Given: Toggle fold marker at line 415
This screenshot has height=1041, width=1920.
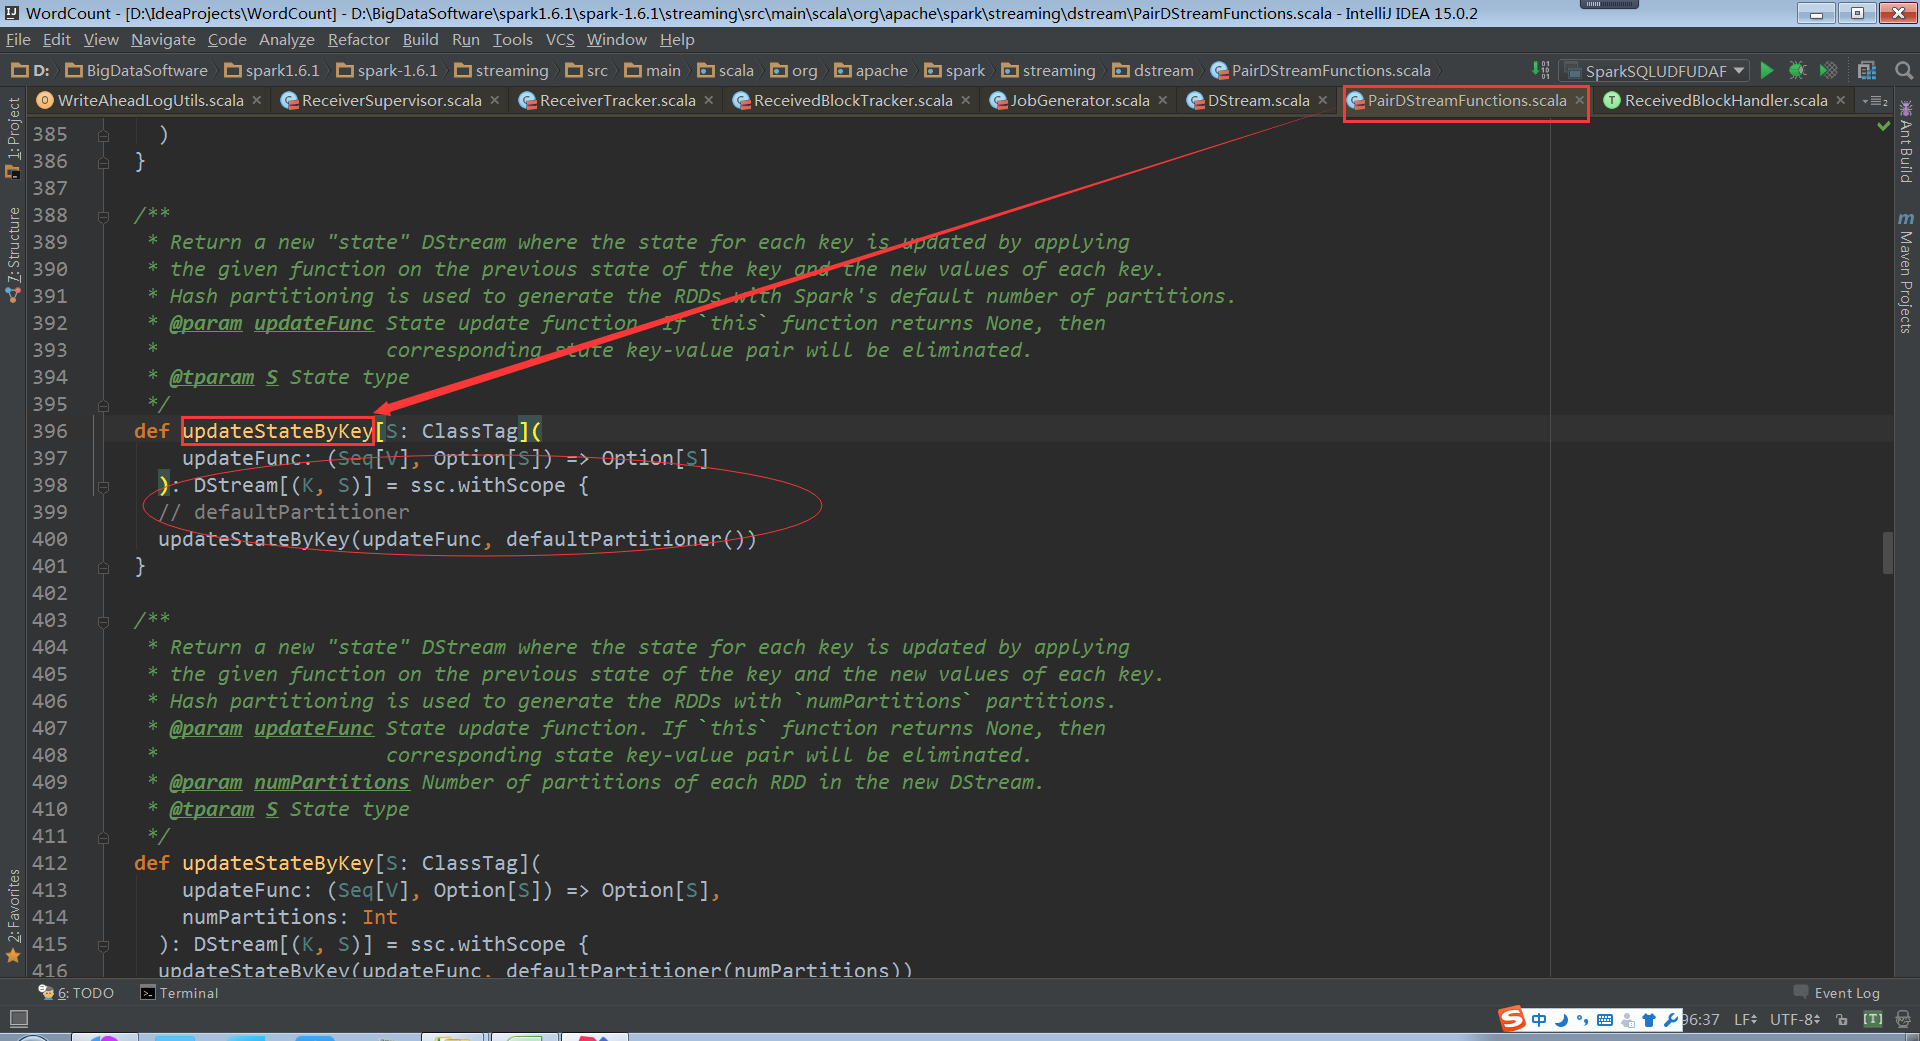Looking at the screenshot, I should pos(103,945).
